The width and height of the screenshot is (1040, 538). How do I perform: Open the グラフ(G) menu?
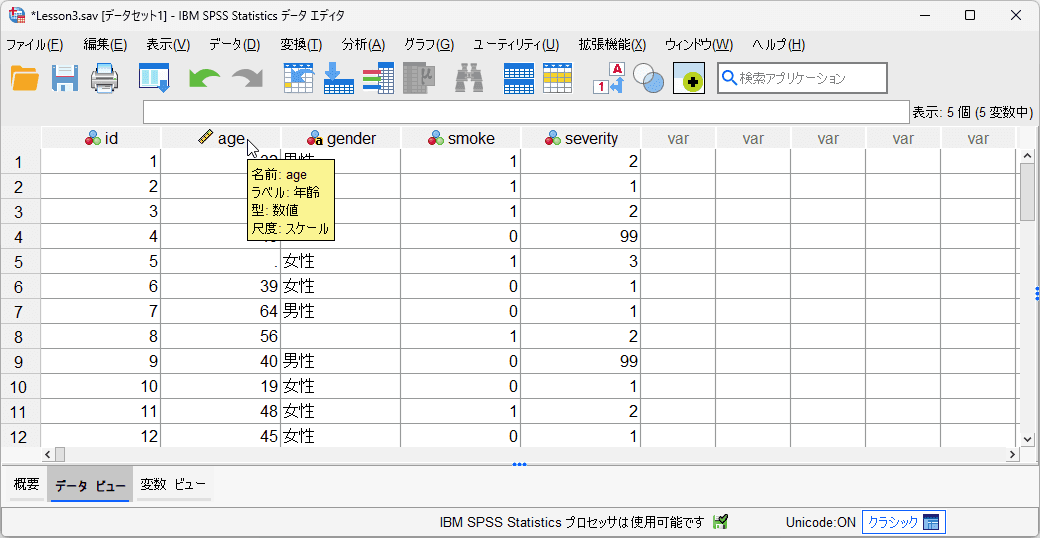[x=429, y=45]
